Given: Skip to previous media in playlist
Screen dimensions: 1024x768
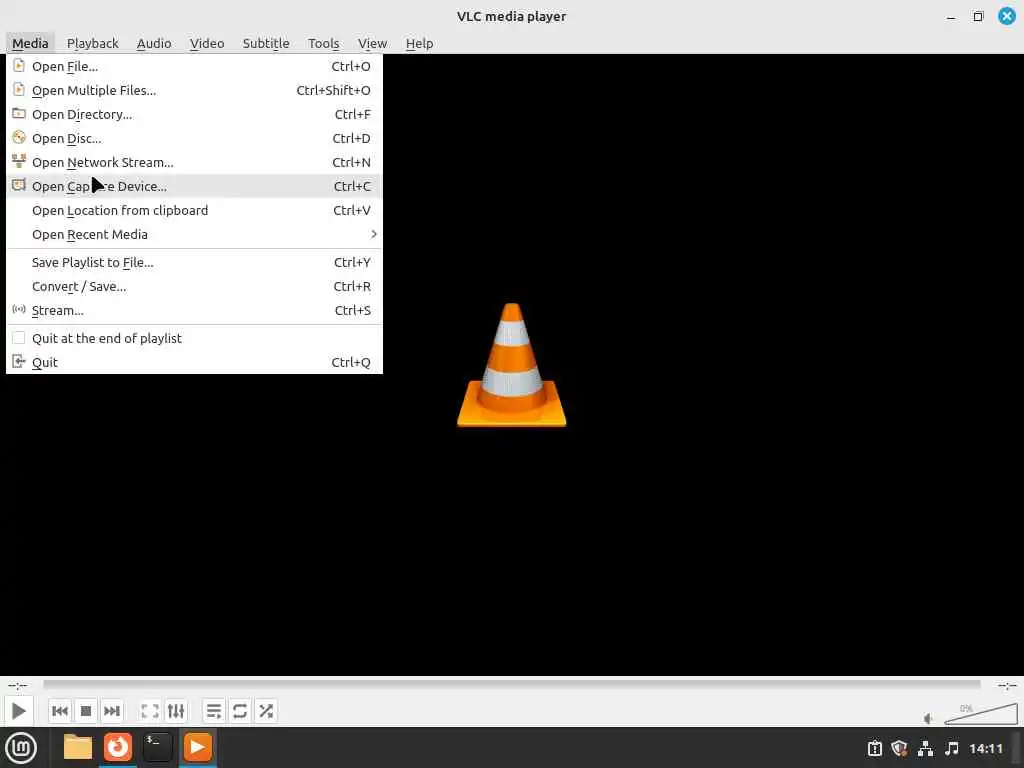Looking at the screenshot, I should point(60,711).
